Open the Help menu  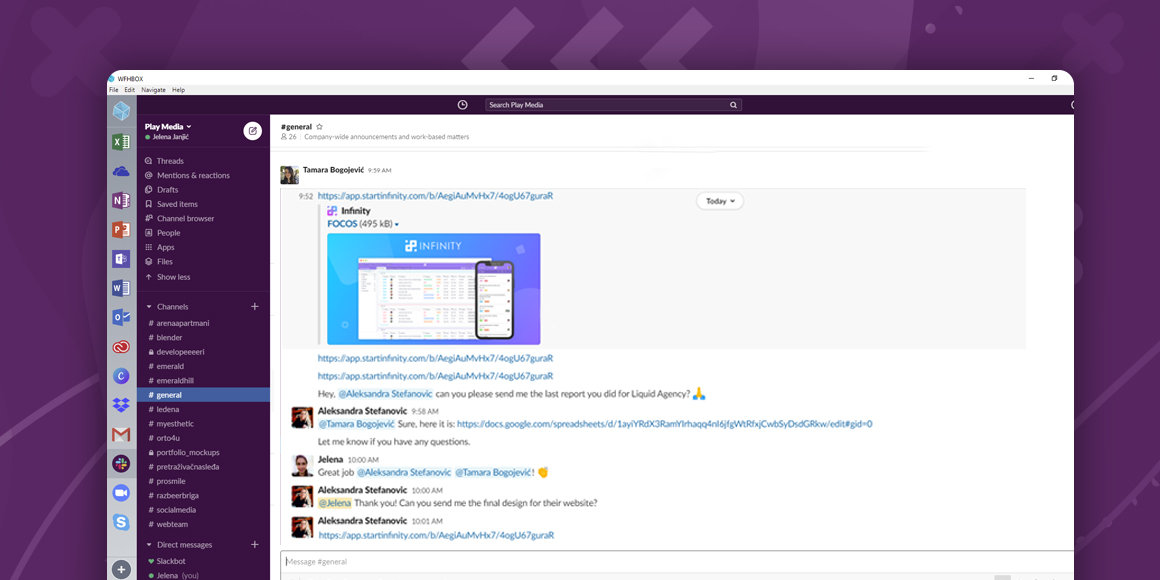[x=178, y=90]
